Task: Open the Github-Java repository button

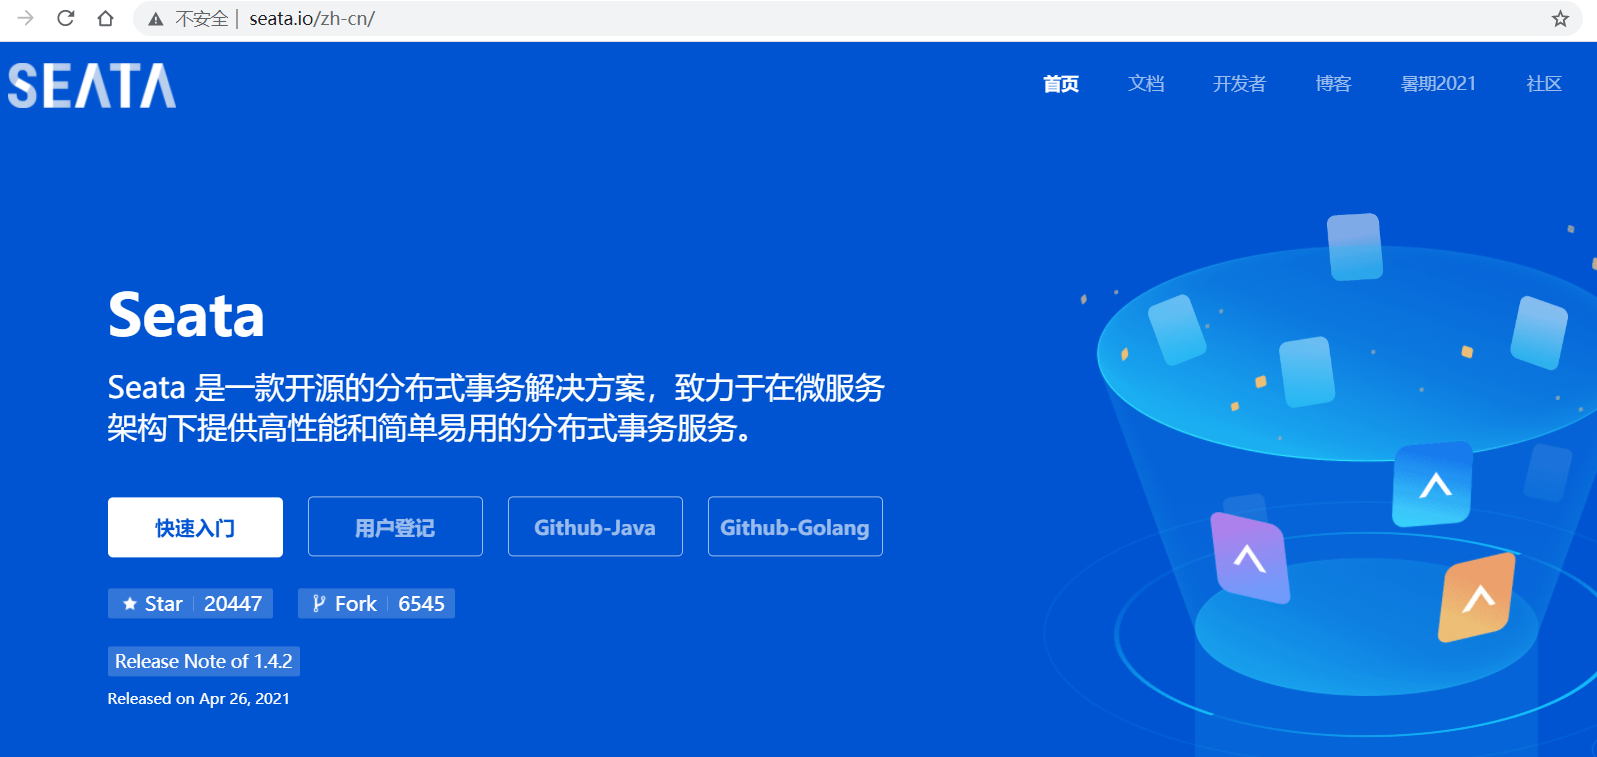Action: 595,527
